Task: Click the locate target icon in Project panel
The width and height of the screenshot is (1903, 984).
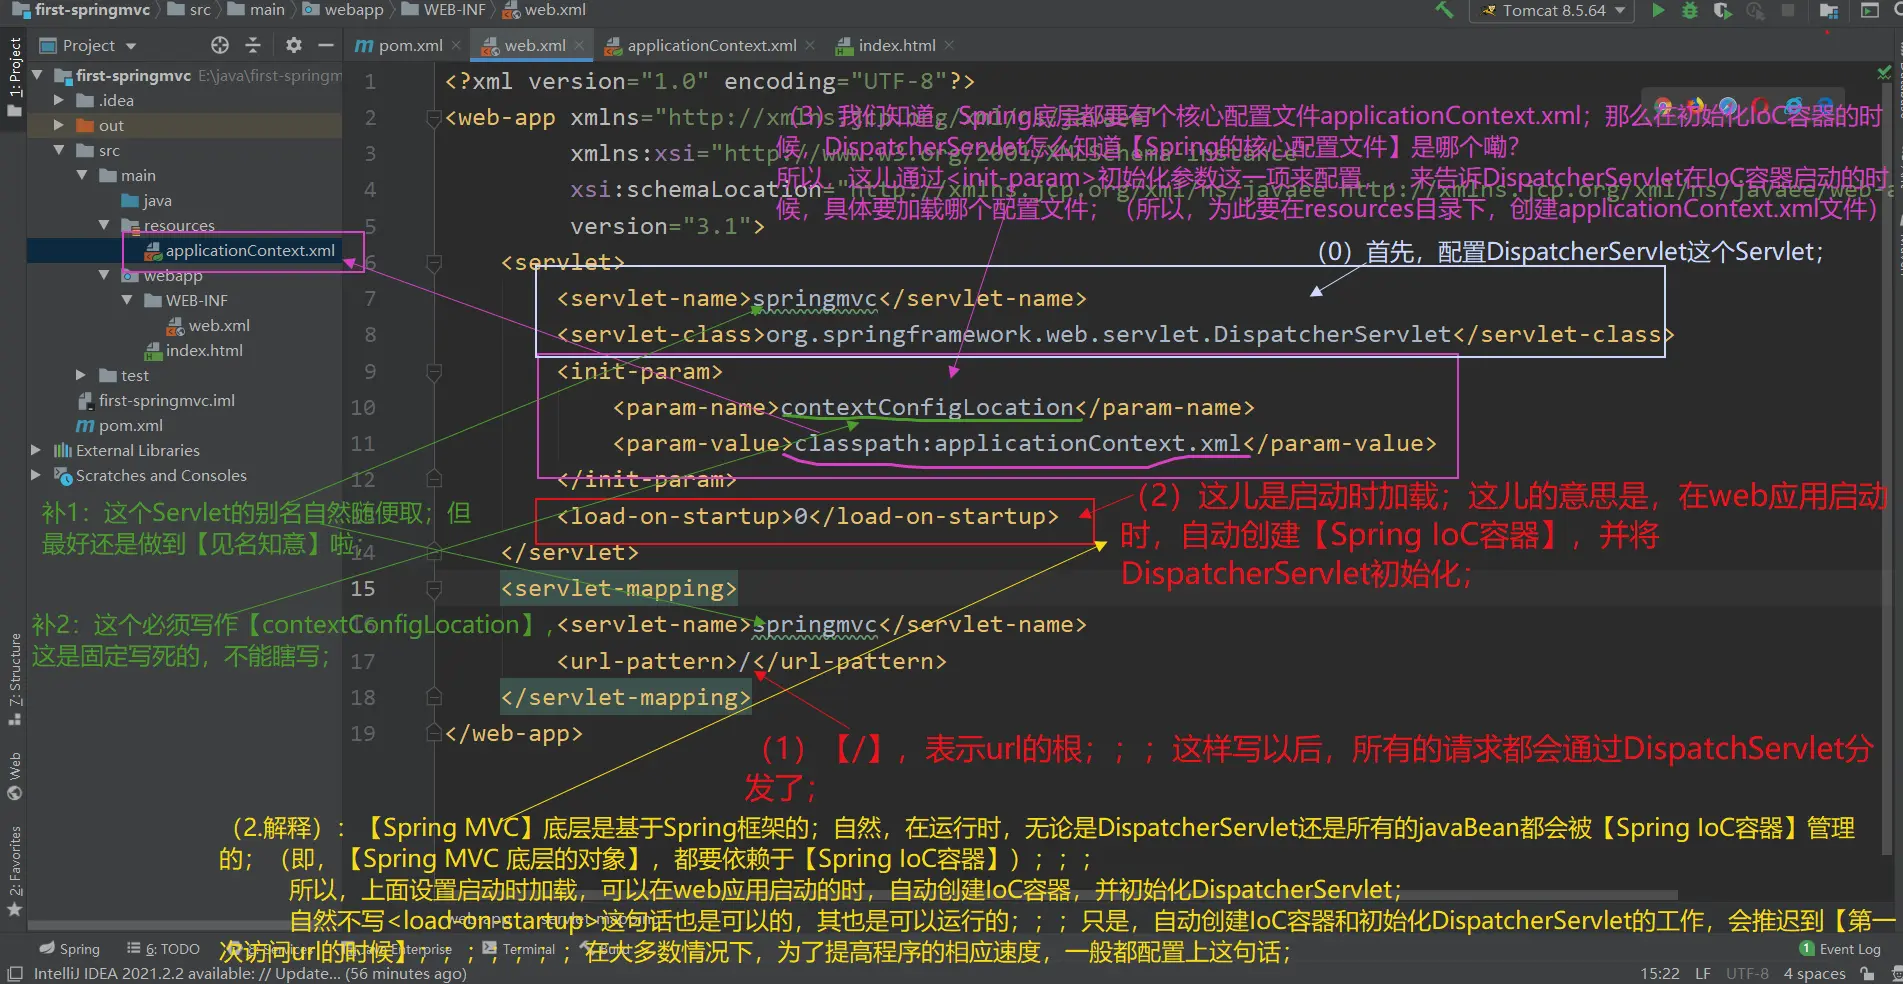Action: [220, 45]
